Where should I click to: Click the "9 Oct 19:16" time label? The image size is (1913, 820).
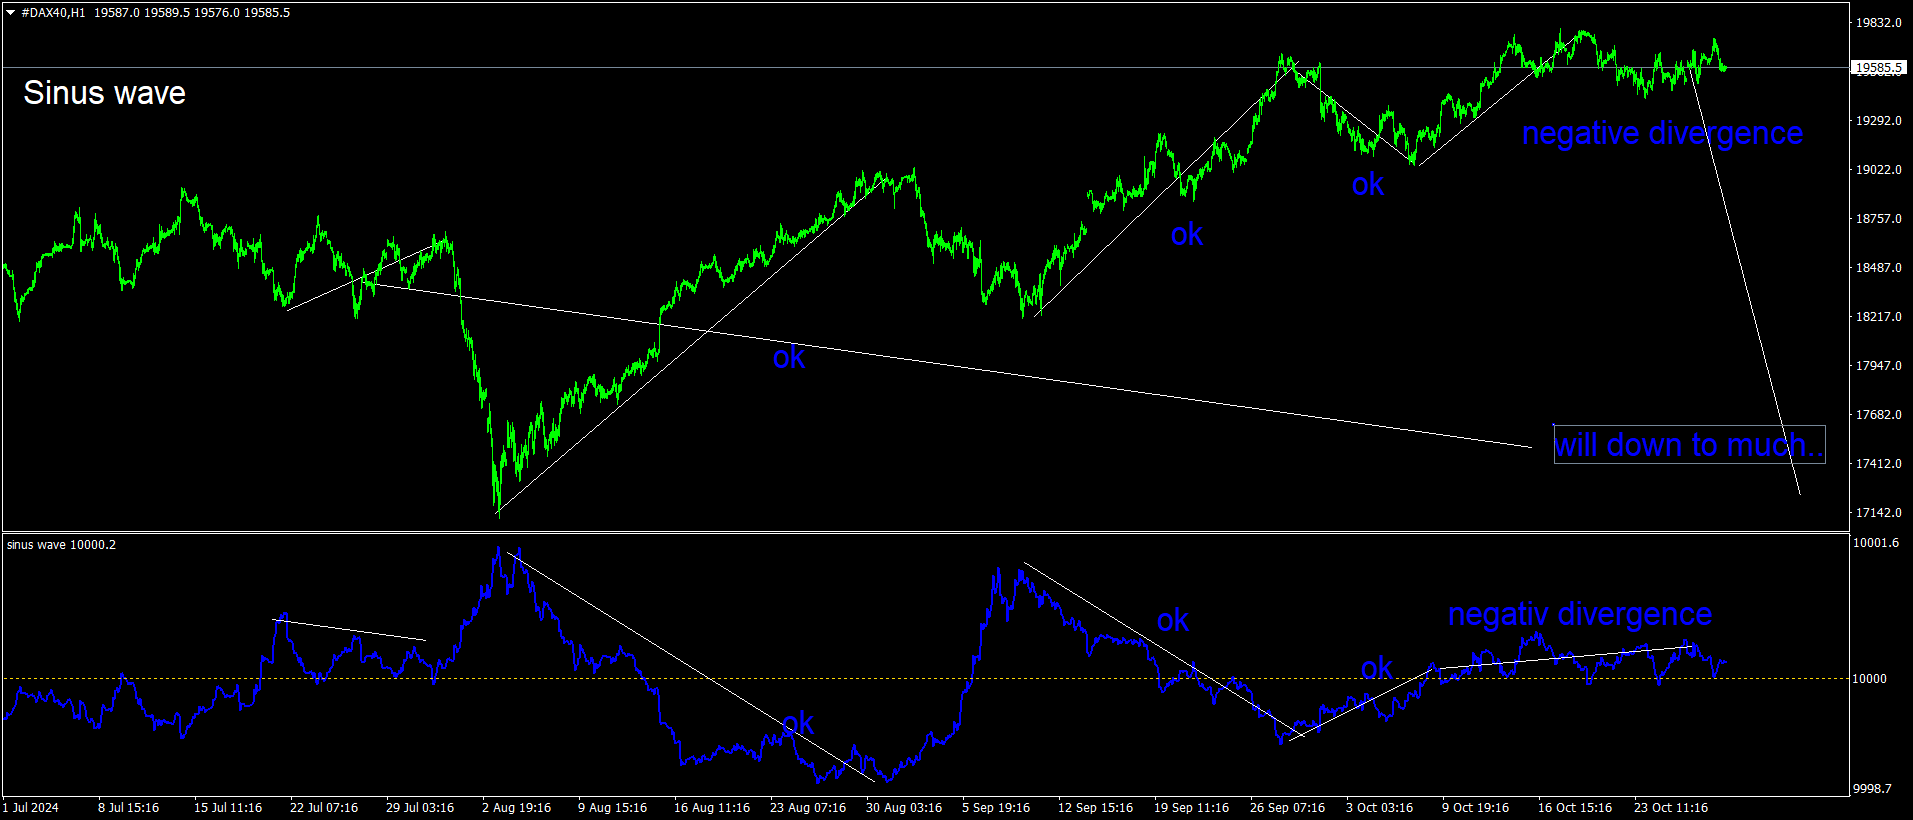pyautogui.click(x=1476, y=808)
